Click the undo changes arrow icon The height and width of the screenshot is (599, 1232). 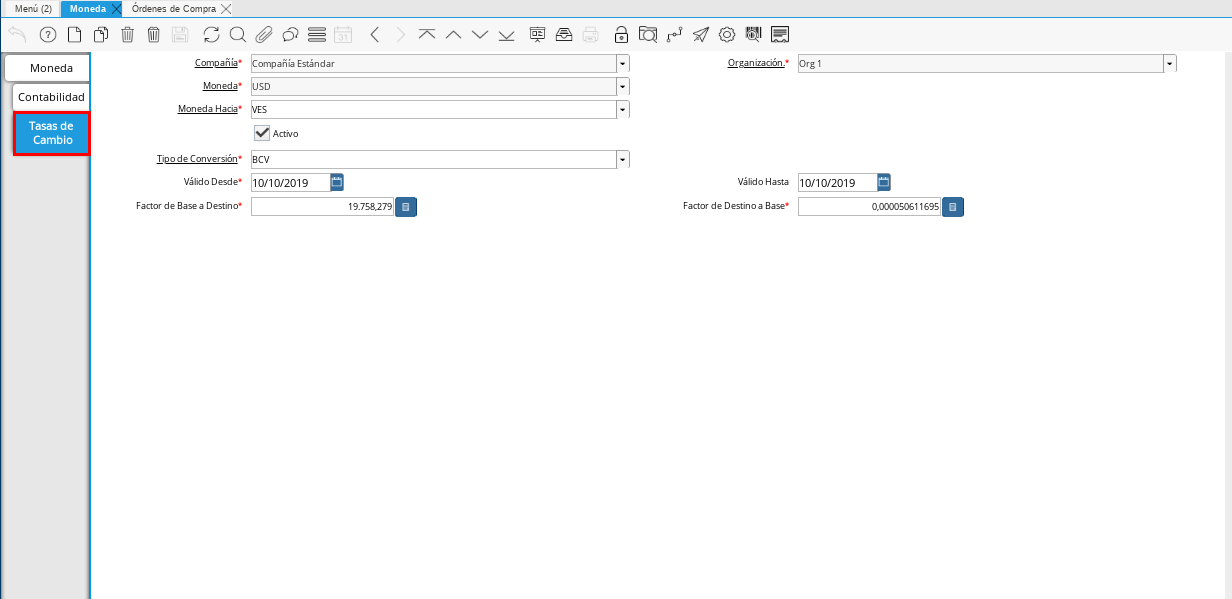pyautogui.click(x=17, y=34)
